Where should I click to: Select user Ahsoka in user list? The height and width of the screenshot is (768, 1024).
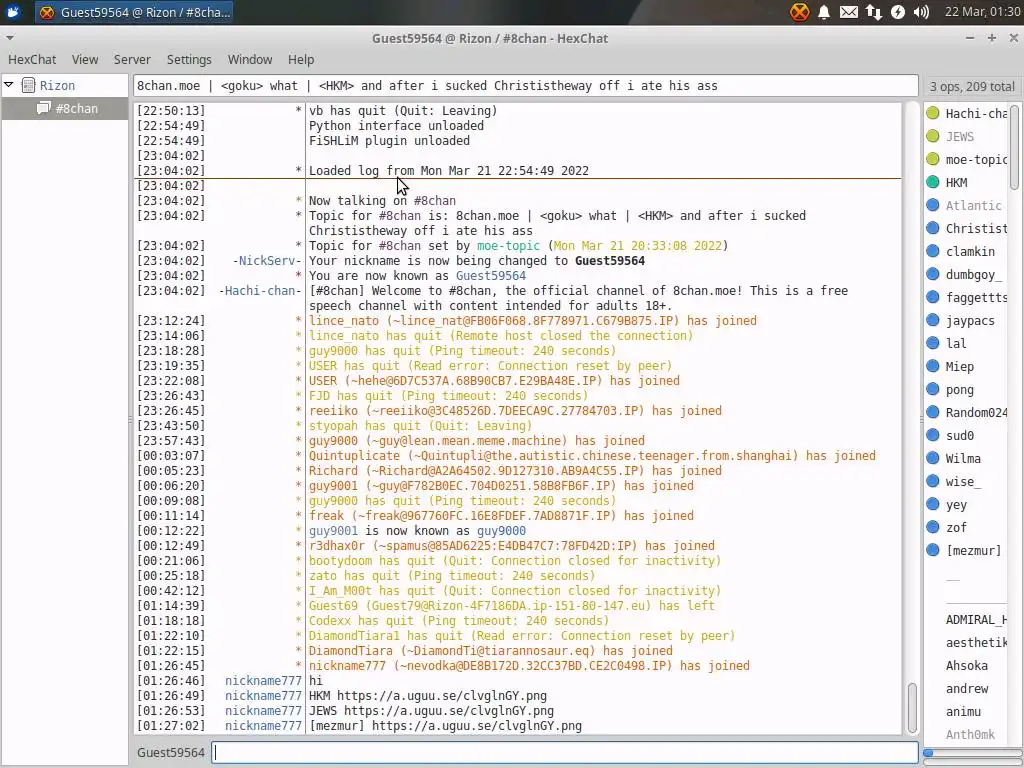tap(967, 665)
